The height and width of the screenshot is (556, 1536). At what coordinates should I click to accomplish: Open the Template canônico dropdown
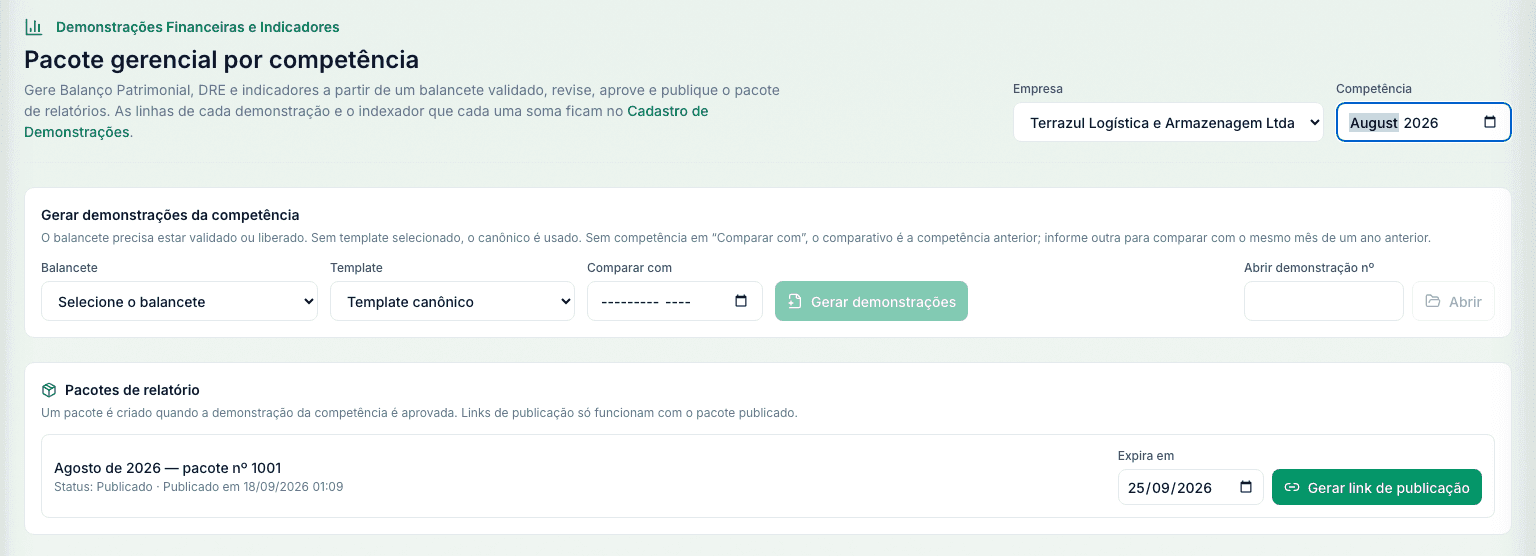[x=452, y=301]
